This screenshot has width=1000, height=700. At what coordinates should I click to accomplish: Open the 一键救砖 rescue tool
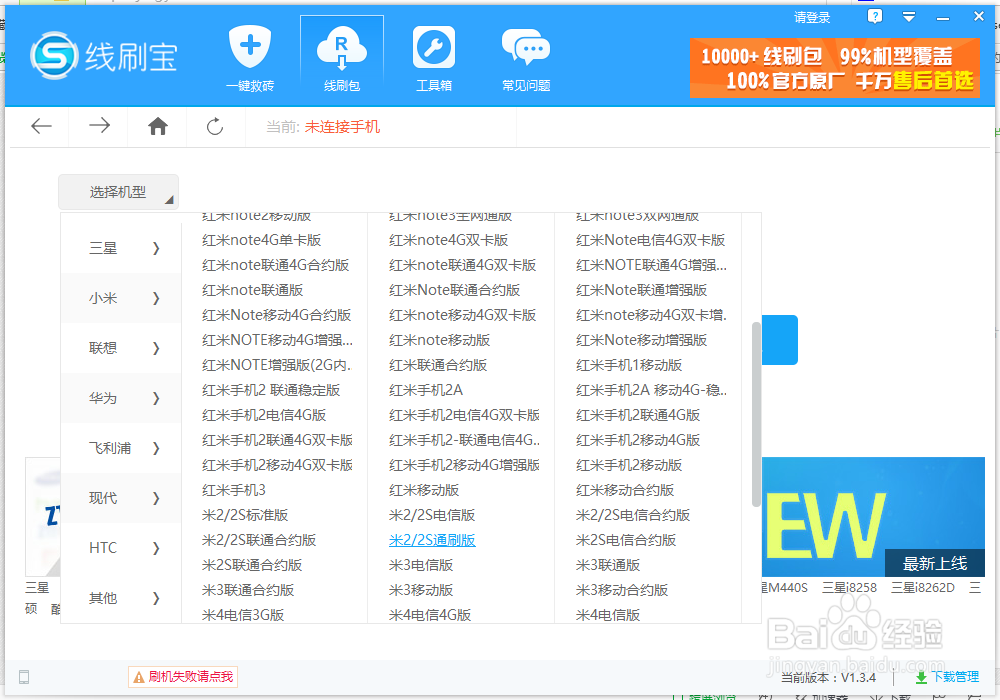click(x=250, y=57)
